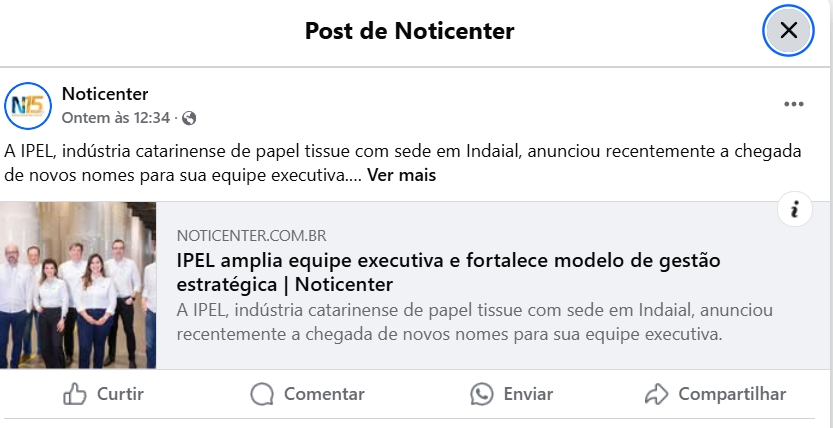
Task: Click the NOTICENTER.COM.BR domain label
Action: tap(251, 235)
